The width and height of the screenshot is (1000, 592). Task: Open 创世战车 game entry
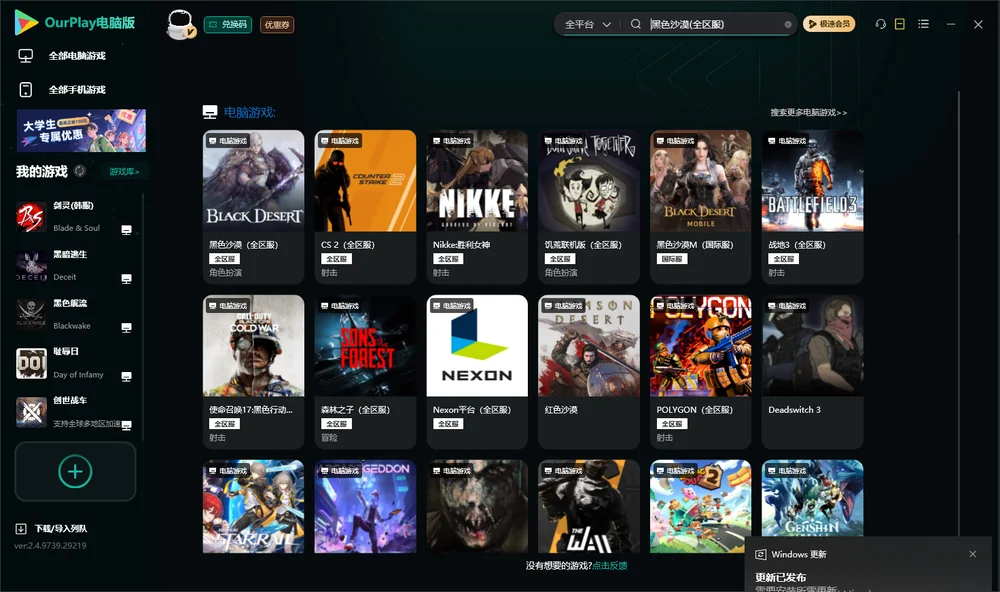[x=75, y=412]
